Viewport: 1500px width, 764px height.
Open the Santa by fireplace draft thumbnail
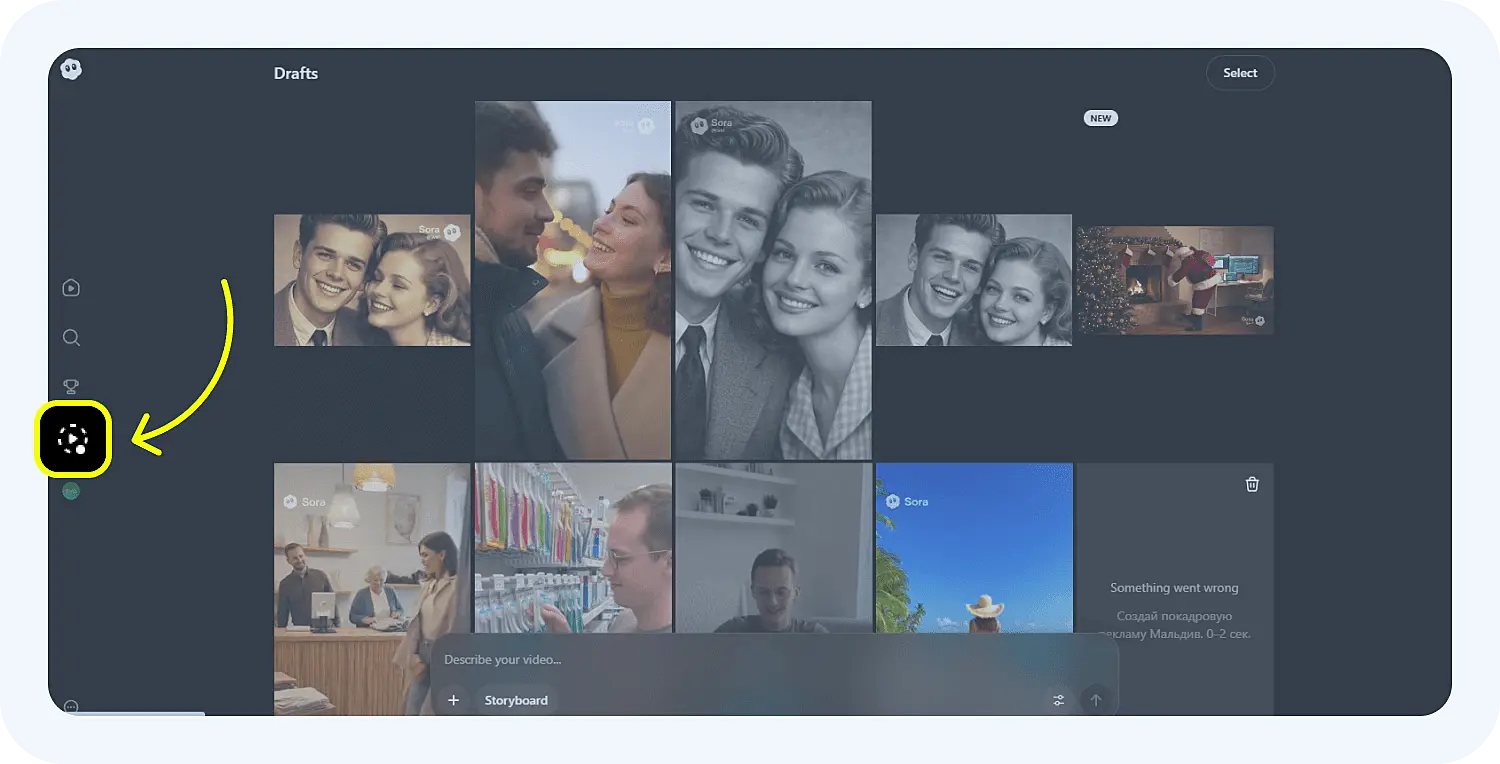click(1174, 280)
